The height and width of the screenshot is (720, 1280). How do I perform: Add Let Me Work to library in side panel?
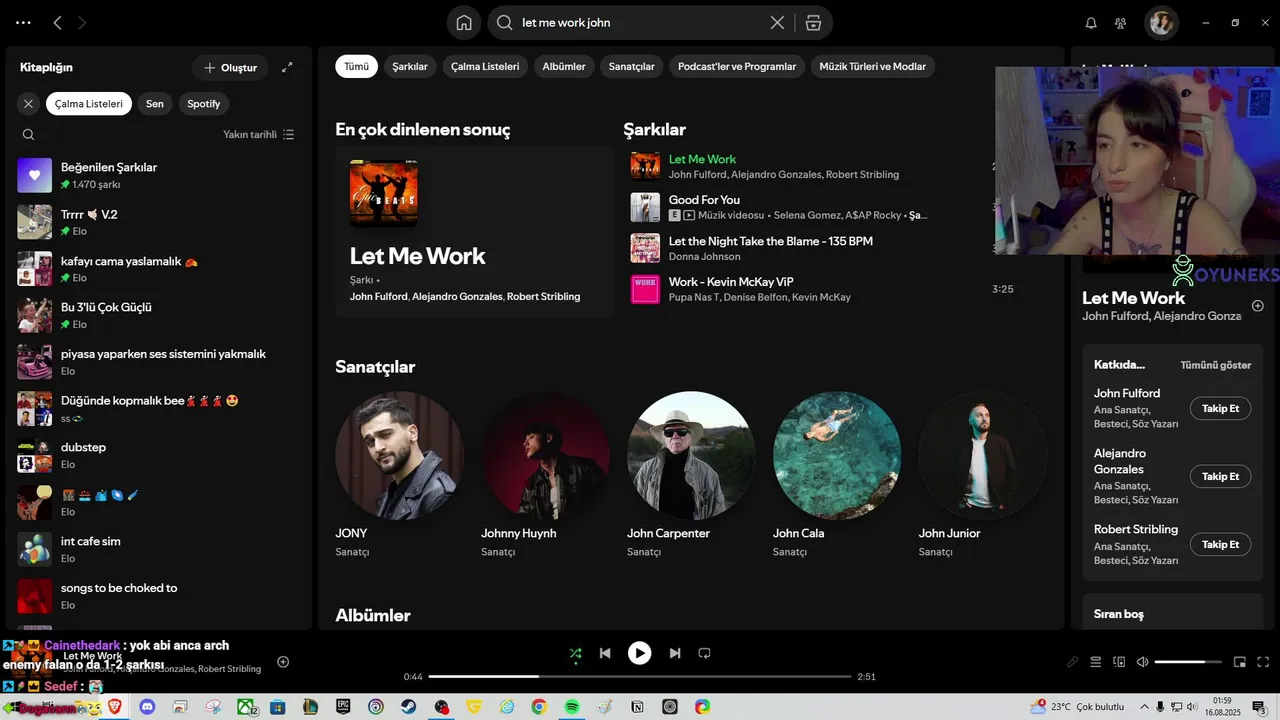click(1258, 306)
